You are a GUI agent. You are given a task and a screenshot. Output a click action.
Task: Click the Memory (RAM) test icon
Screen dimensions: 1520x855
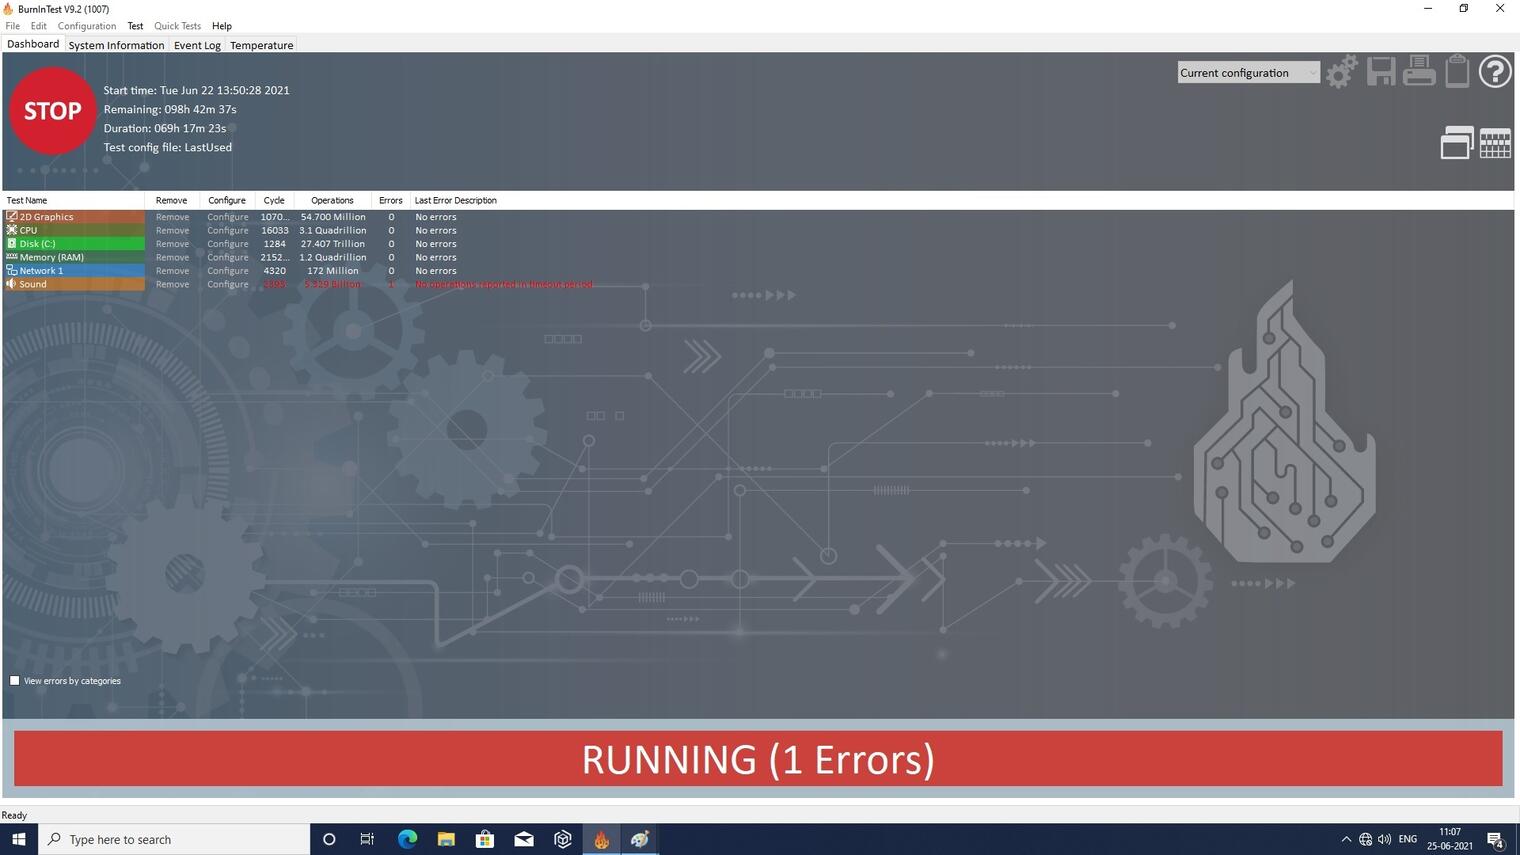coord(12,257)
